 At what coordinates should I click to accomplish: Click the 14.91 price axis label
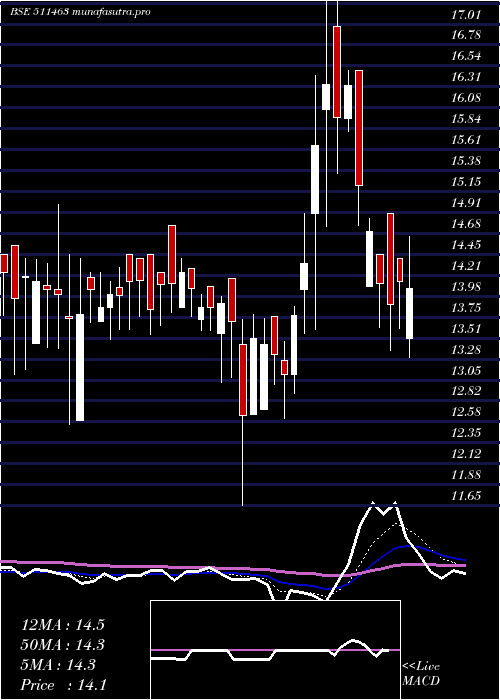pos(466,203)
